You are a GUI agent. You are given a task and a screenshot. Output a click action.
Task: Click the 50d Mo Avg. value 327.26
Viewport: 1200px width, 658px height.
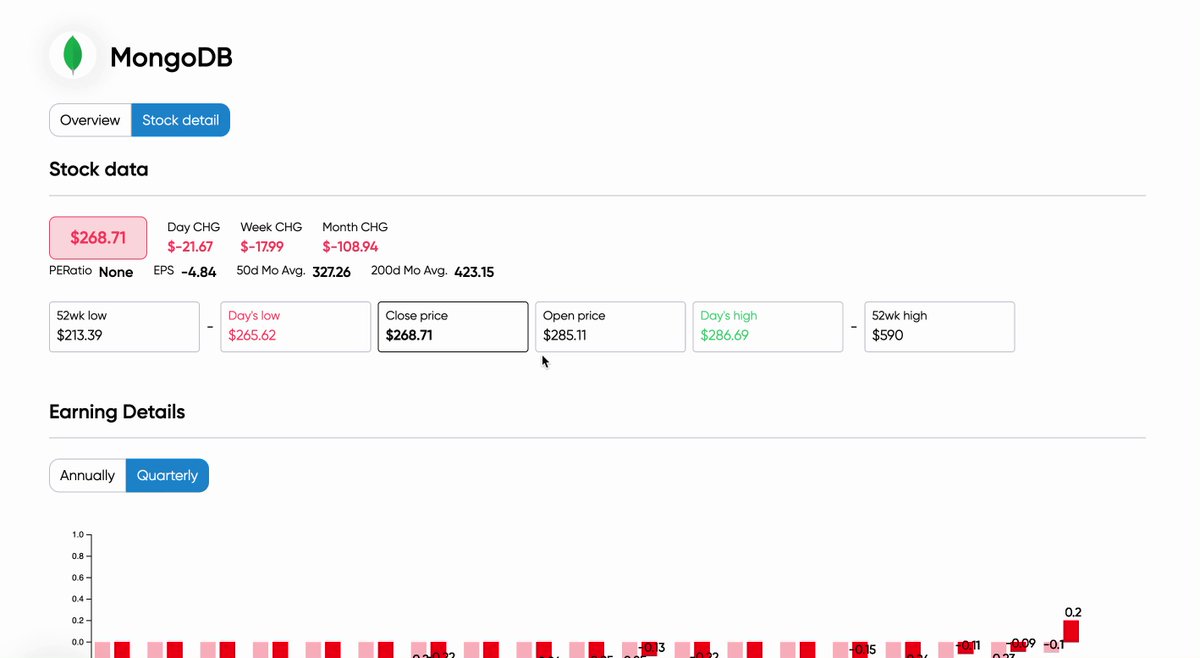332,272
